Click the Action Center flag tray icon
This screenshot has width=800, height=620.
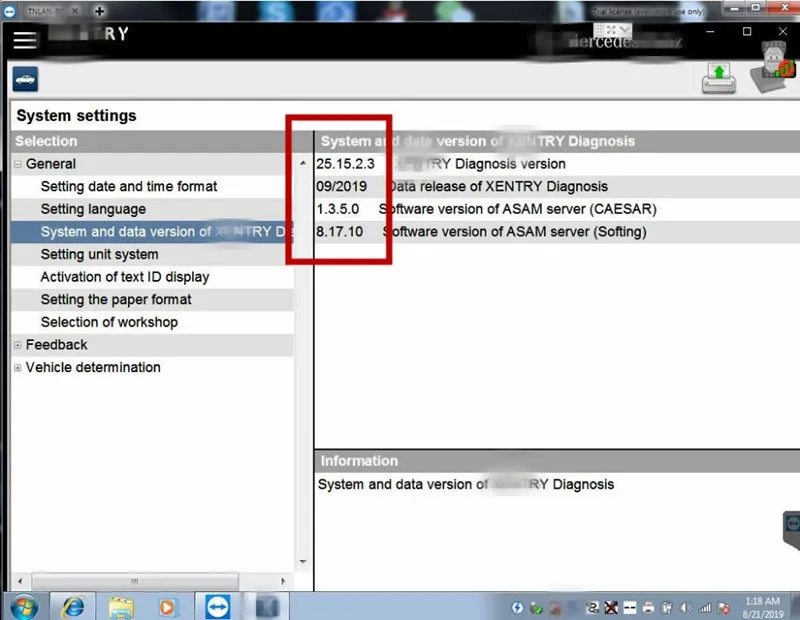[723, 608]
